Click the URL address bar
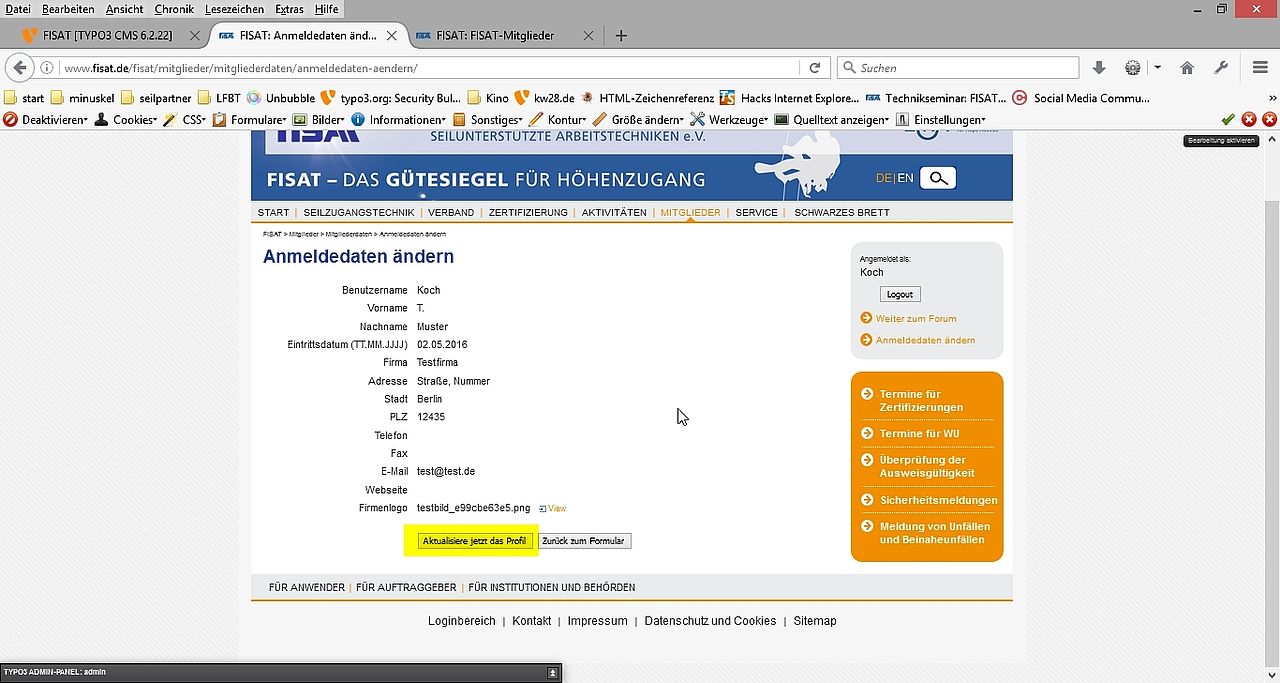The height and width of the screenshot is (683, 1280). (x=430, y=68)
